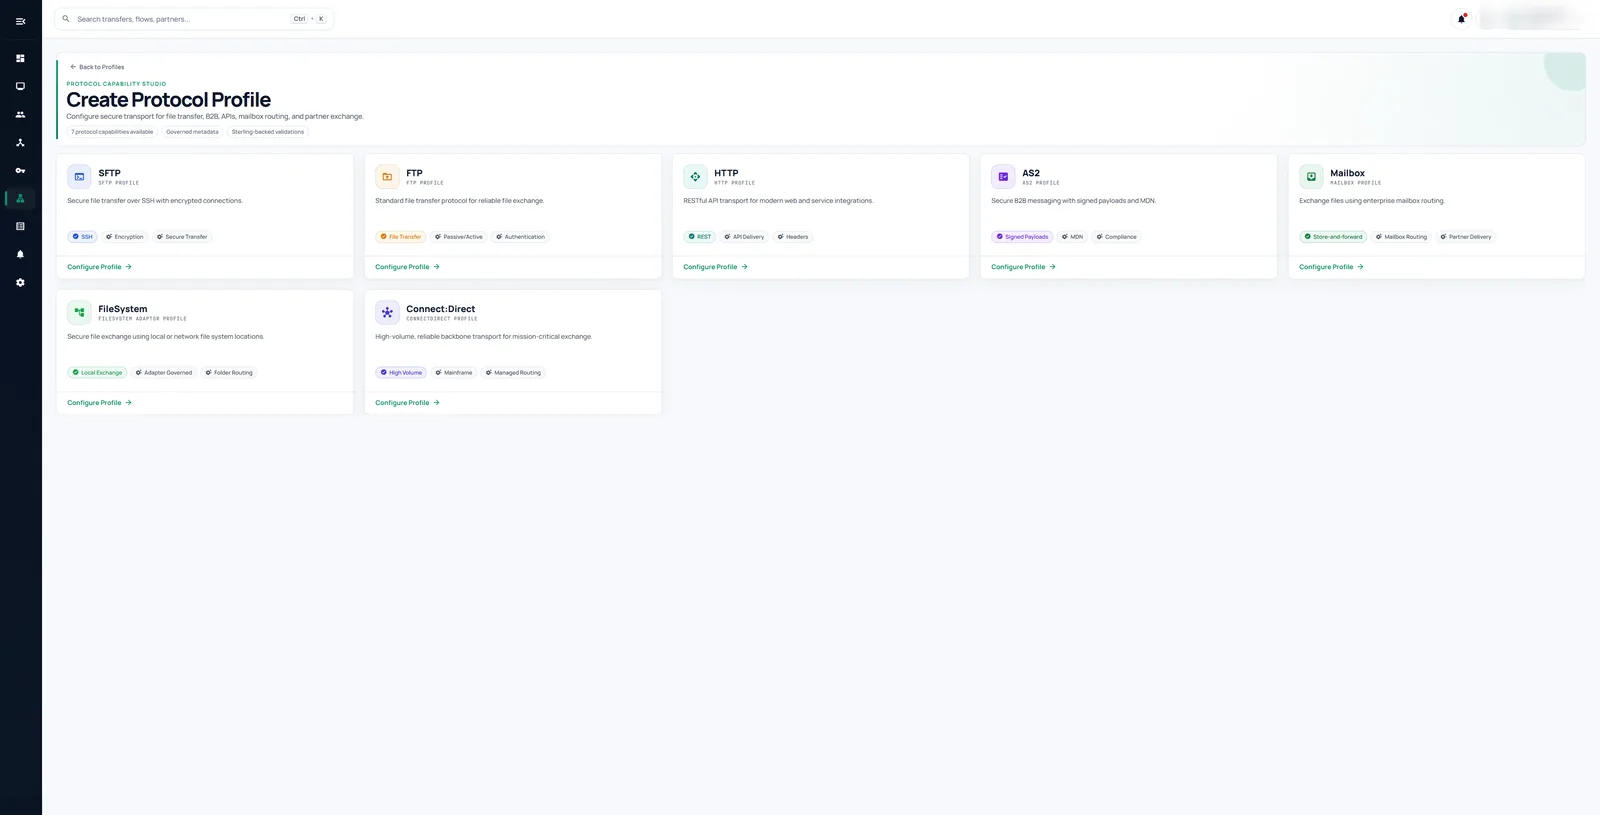Click the AS2 purple card icon

tap(1003, 177)
